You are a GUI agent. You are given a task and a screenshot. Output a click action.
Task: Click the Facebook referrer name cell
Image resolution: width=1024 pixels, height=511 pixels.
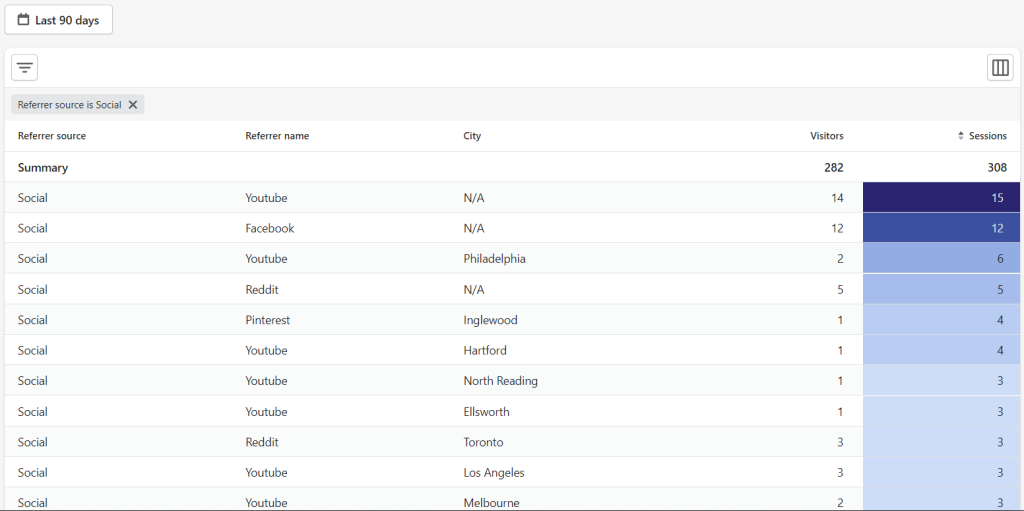pyautogui.click(x=270, y=228)
